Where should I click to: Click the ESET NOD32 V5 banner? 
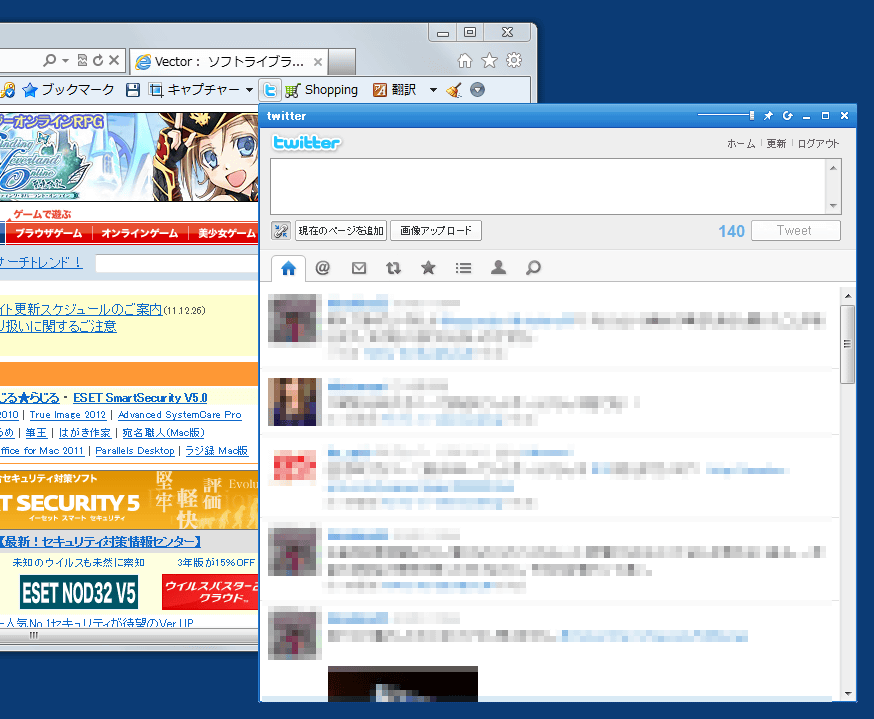[79, 592]
